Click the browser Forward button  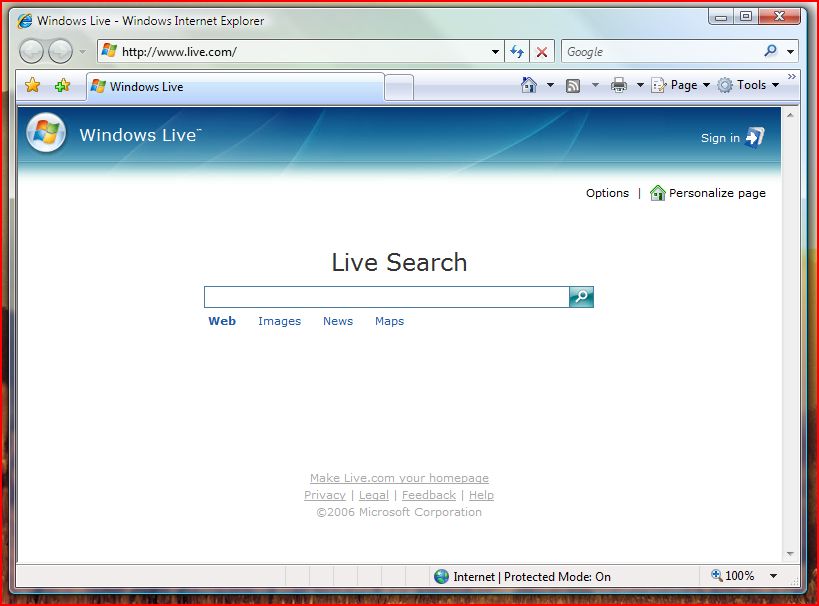tap(61, 52)
